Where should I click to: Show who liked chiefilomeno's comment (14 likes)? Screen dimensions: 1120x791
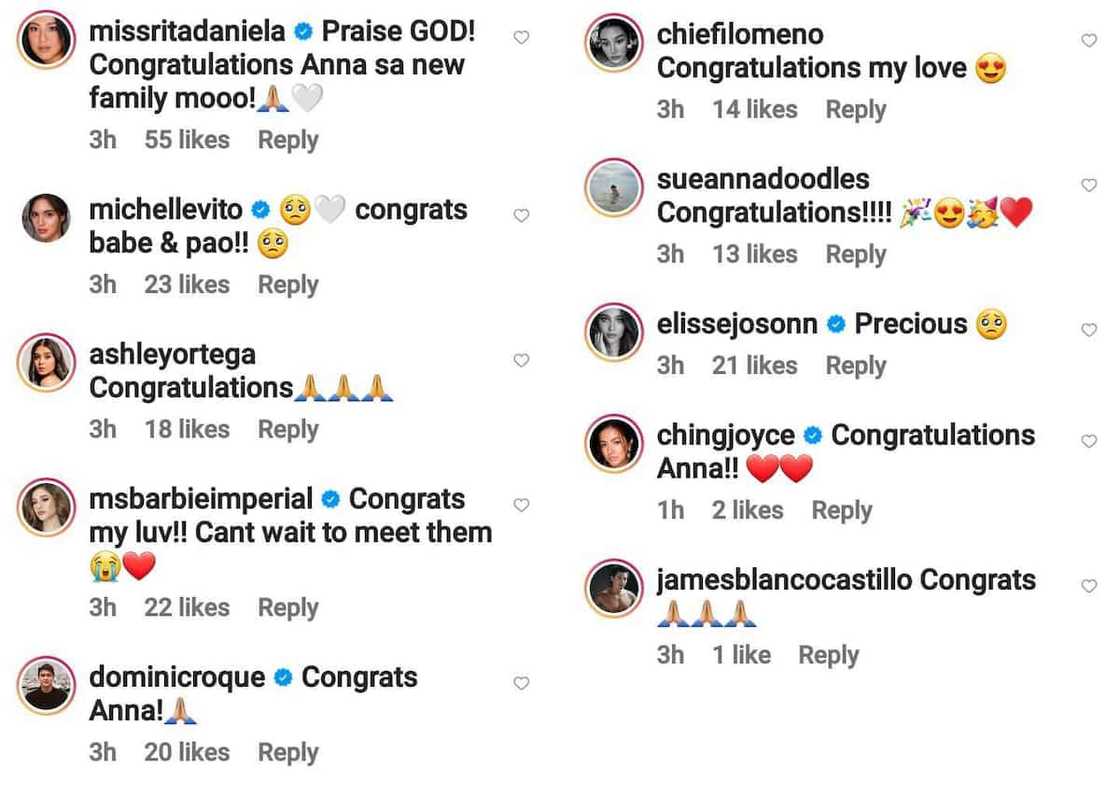coord(755,109)
